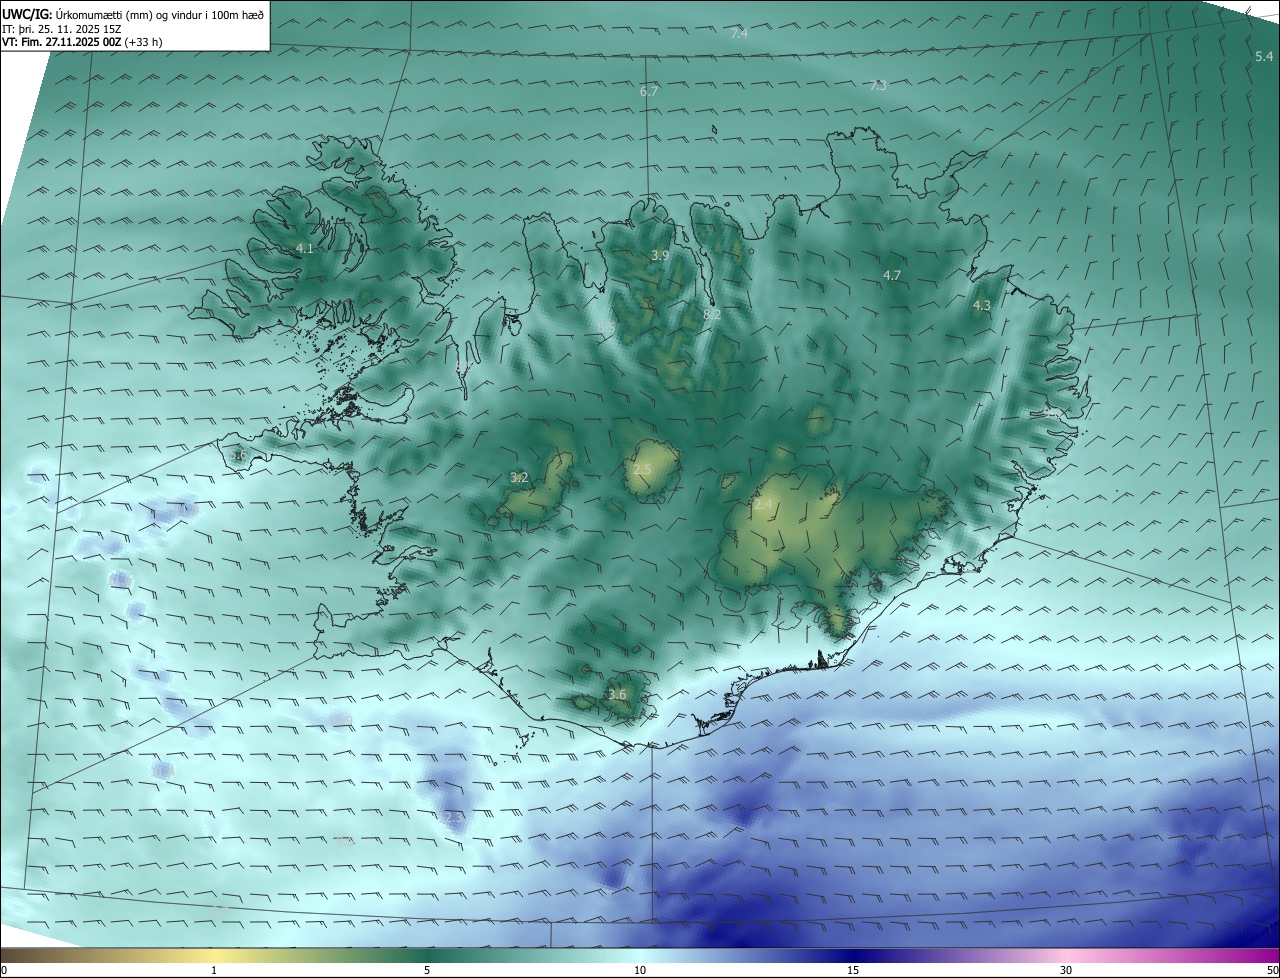This screenshot has width=1280, height=978.
Task: Click the 4.7 value label on the map
Action: point(892,276)
